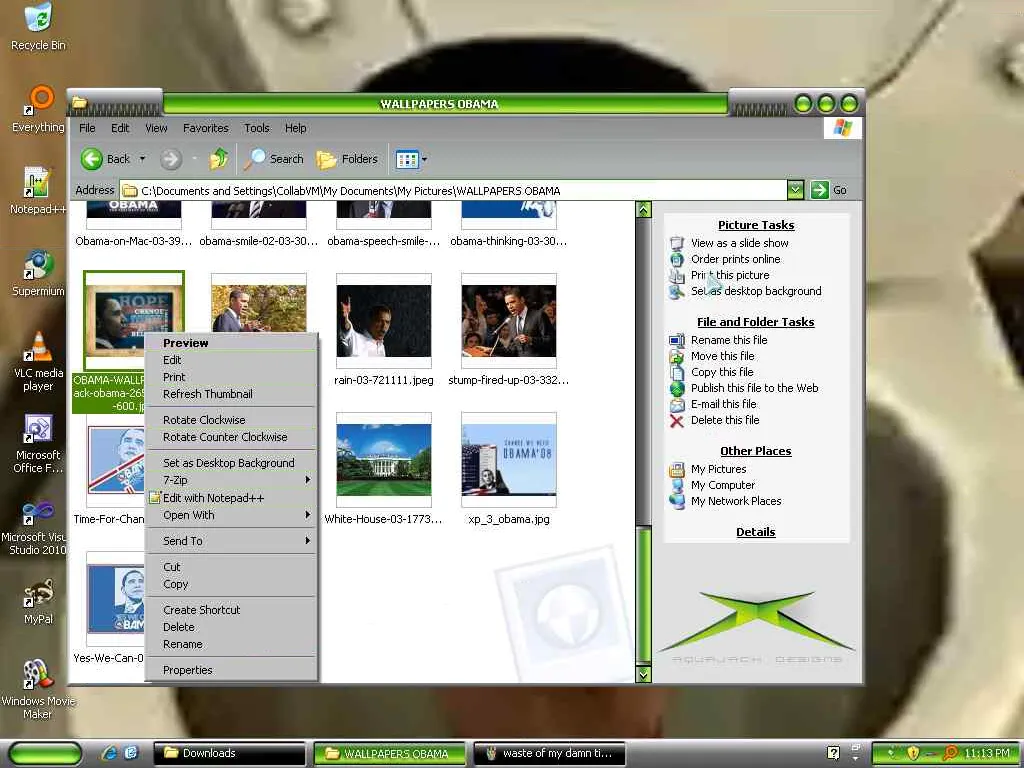Click the address path field
The width and height of the screenshot is (1024, 768).
pos(454,191)
